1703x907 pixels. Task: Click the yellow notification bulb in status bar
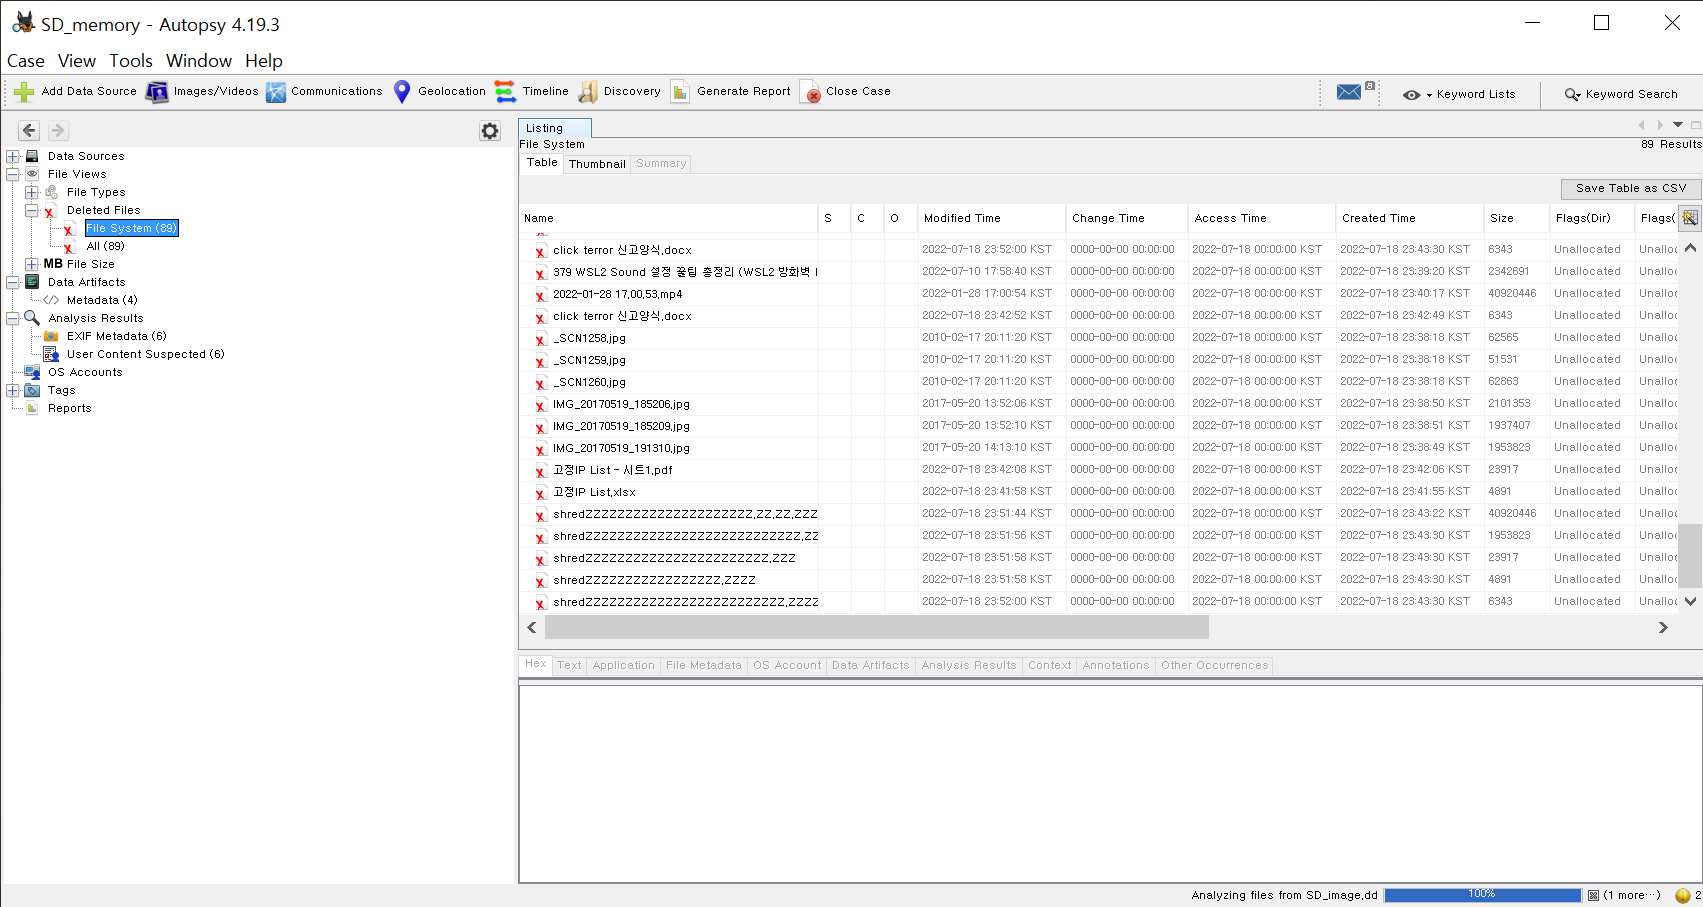[1683, 896]
